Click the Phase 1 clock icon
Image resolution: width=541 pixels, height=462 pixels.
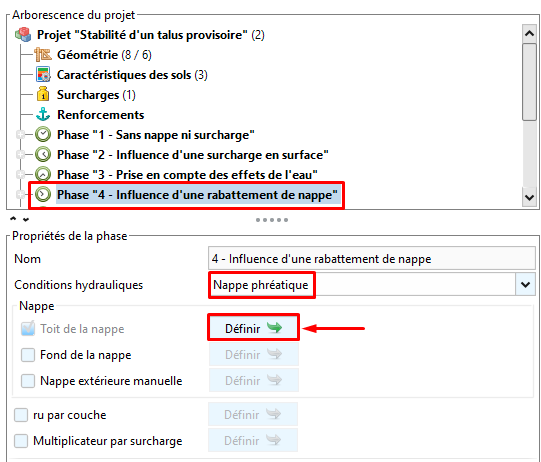tap(43, 134)
